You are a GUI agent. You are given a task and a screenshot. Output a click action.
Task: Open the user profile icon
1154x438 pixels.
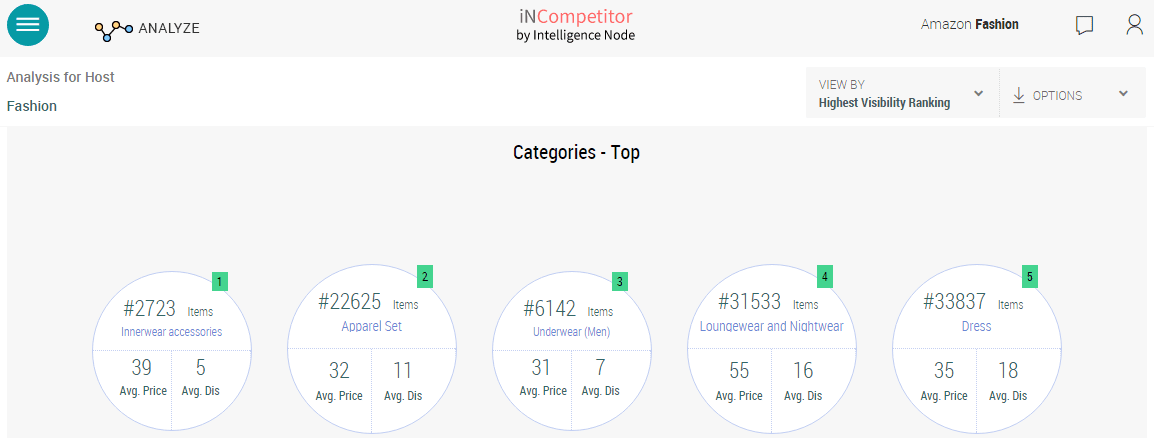point(1134,25)
